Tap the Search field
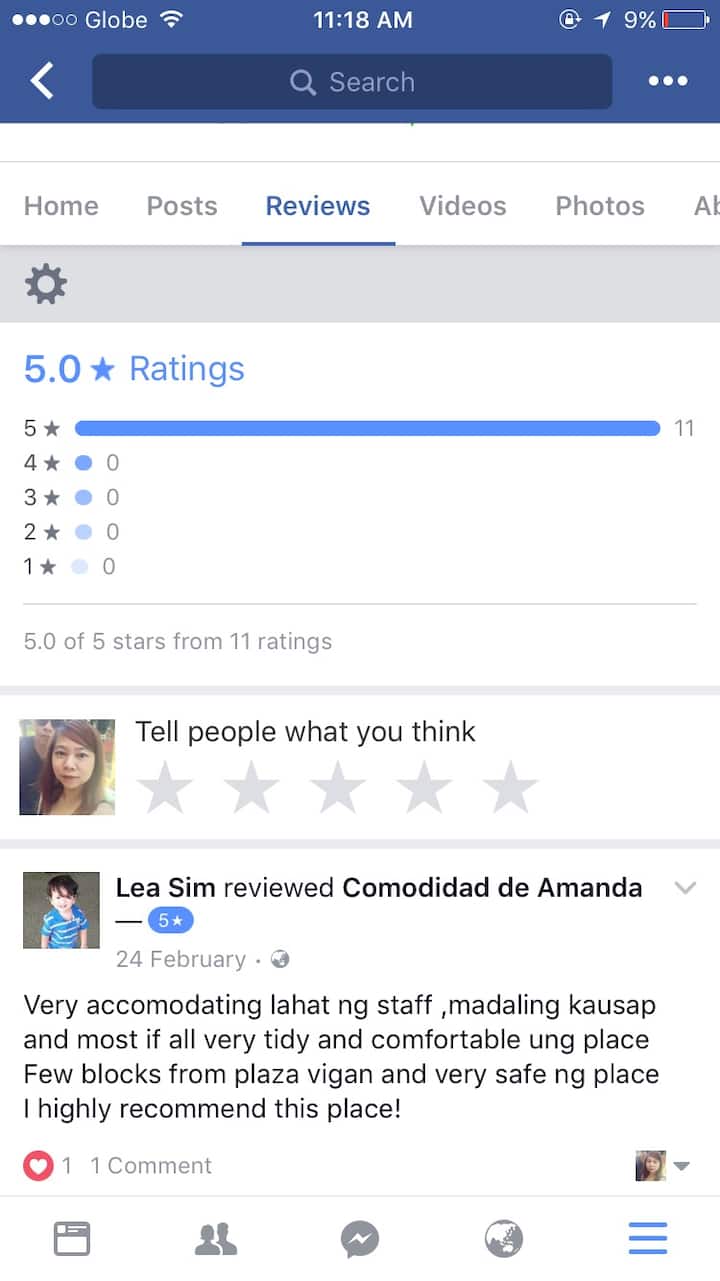Image resolution: width=720 pixels, height=1281 pixels. tap(352, 82)
